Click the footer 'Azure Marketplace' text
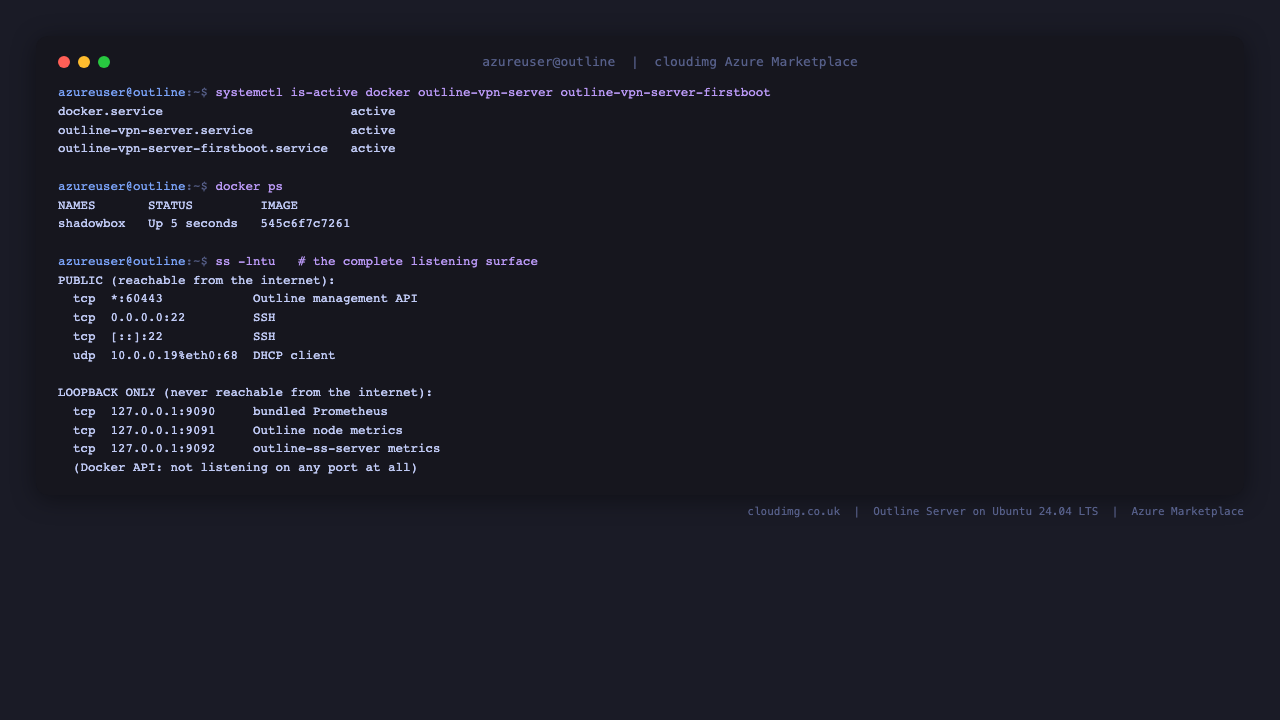 click(1188, 512)
